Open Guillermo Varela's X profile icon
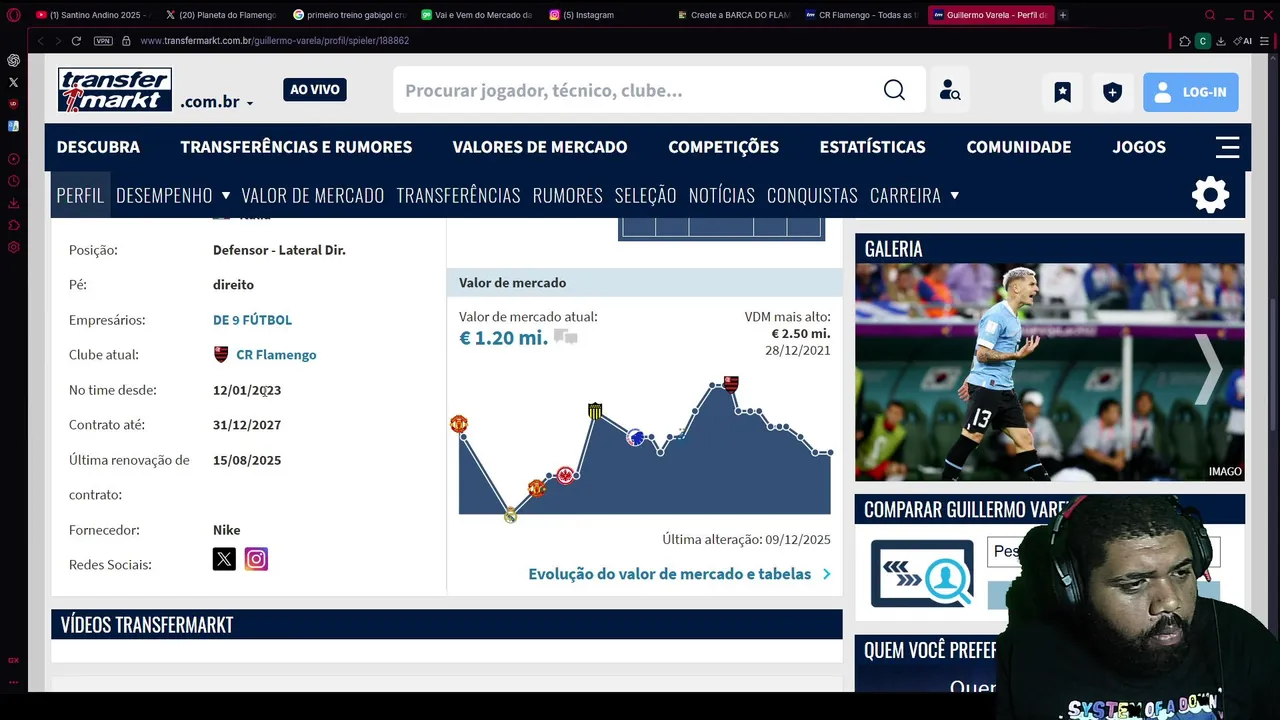 pyautogui.click(x=224, y=559)
